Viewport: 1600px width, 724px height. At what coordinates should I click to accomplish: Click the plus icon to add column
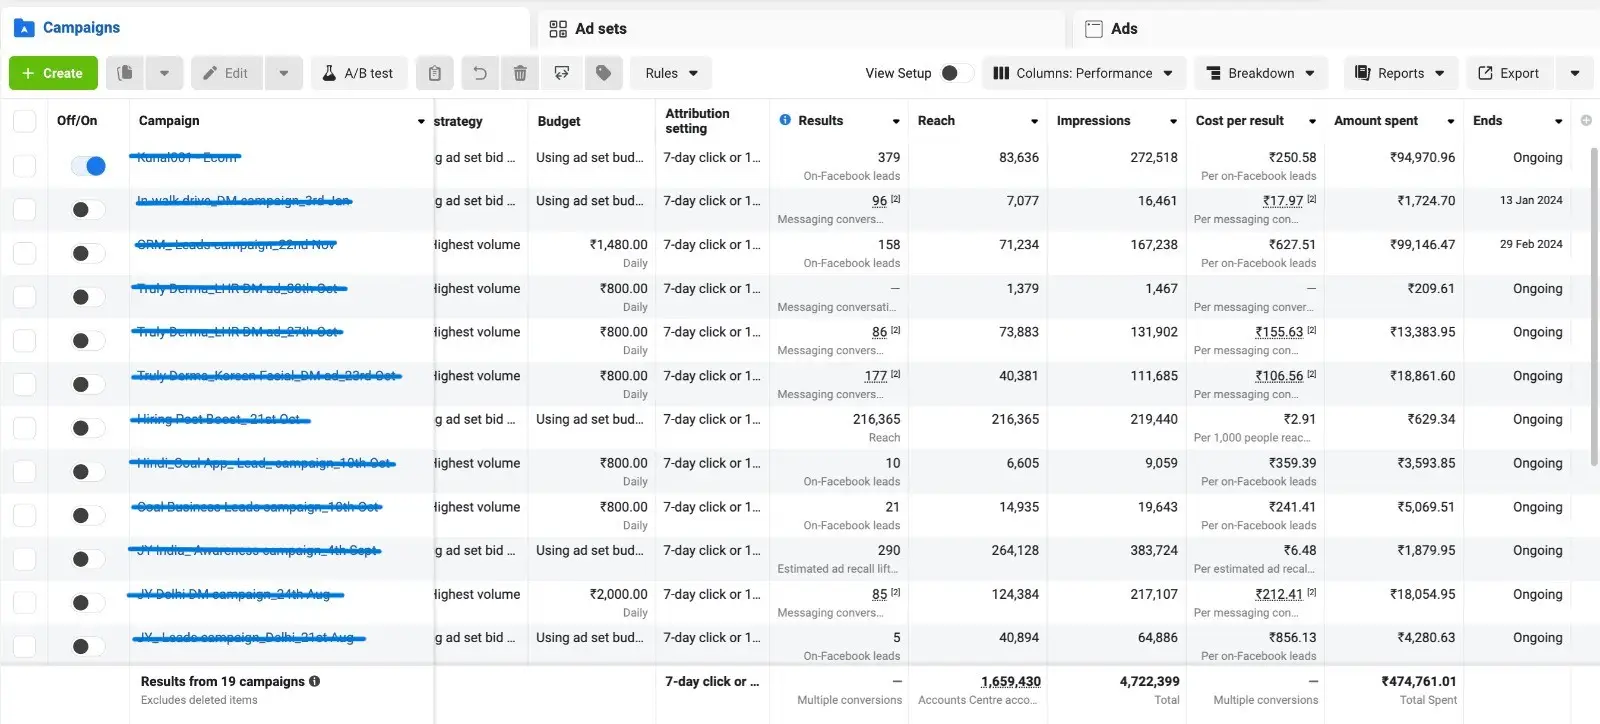pyautogui.click(x=1586, y=120)
